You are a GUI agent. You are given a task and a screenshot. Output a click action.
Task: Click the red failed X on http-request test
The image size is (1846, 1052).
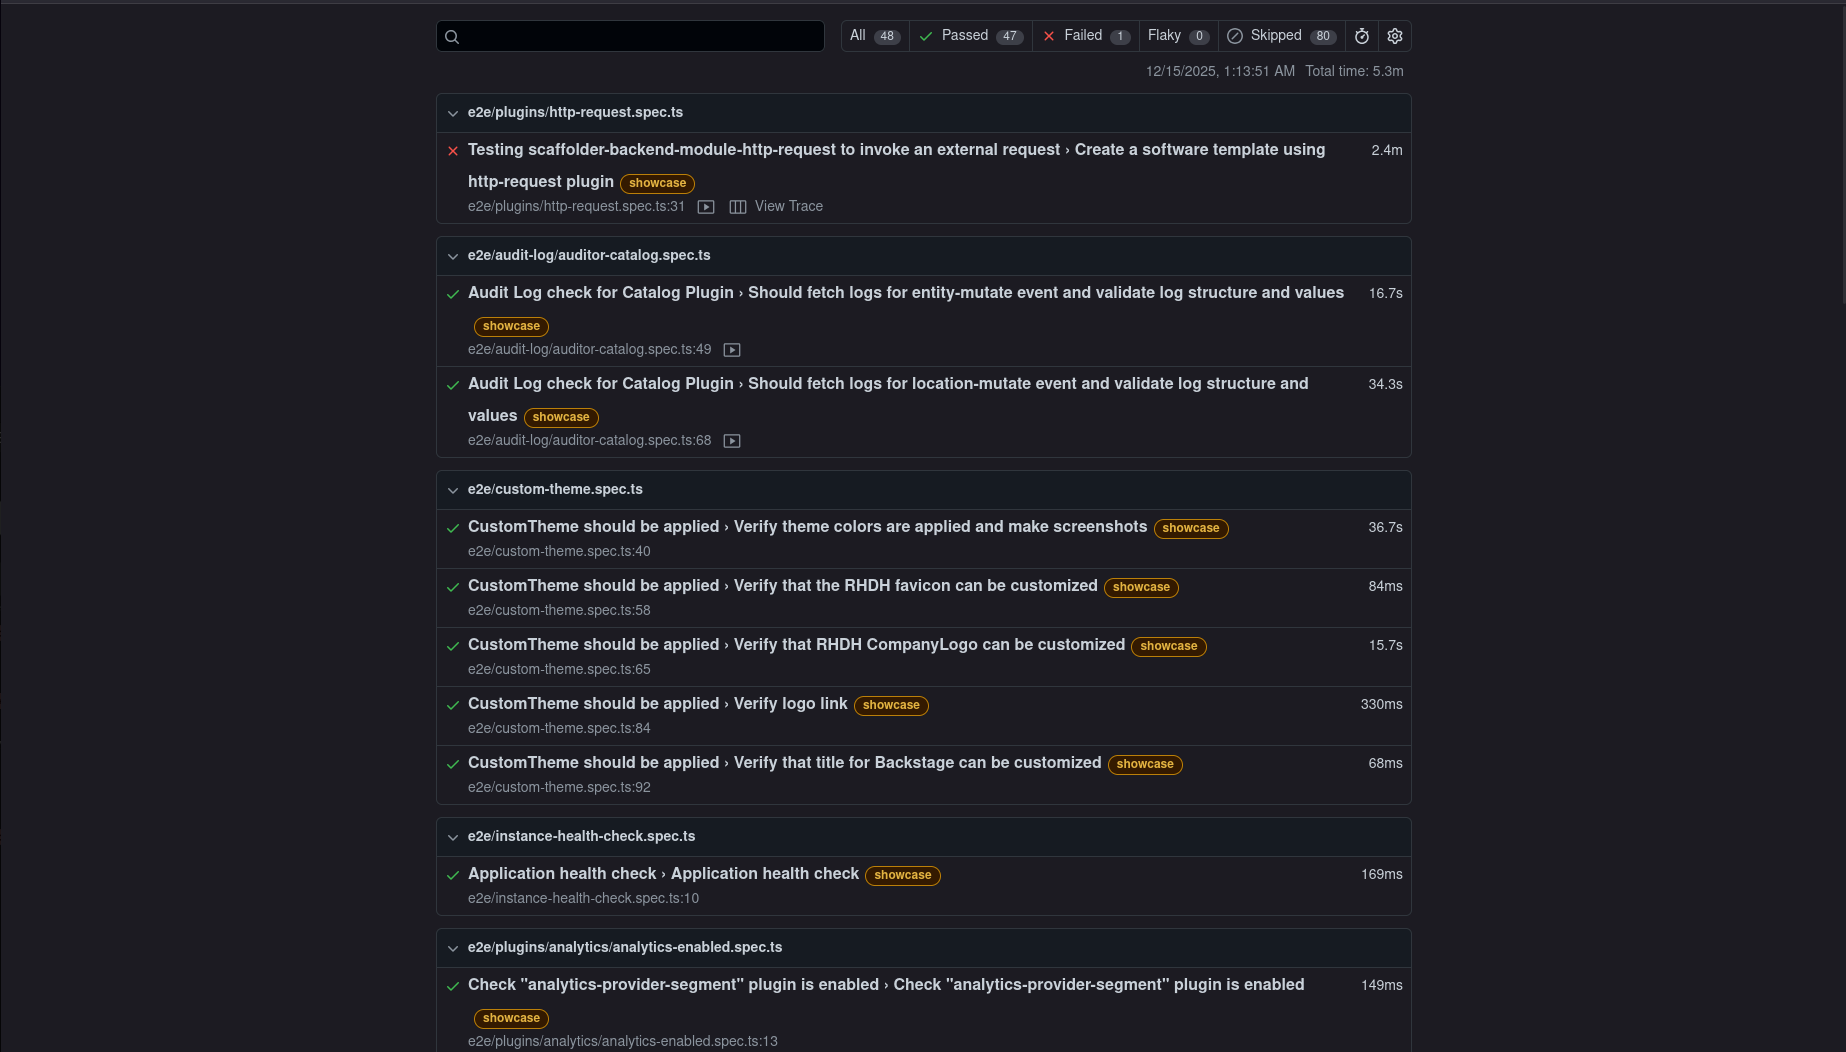[453, 151]
